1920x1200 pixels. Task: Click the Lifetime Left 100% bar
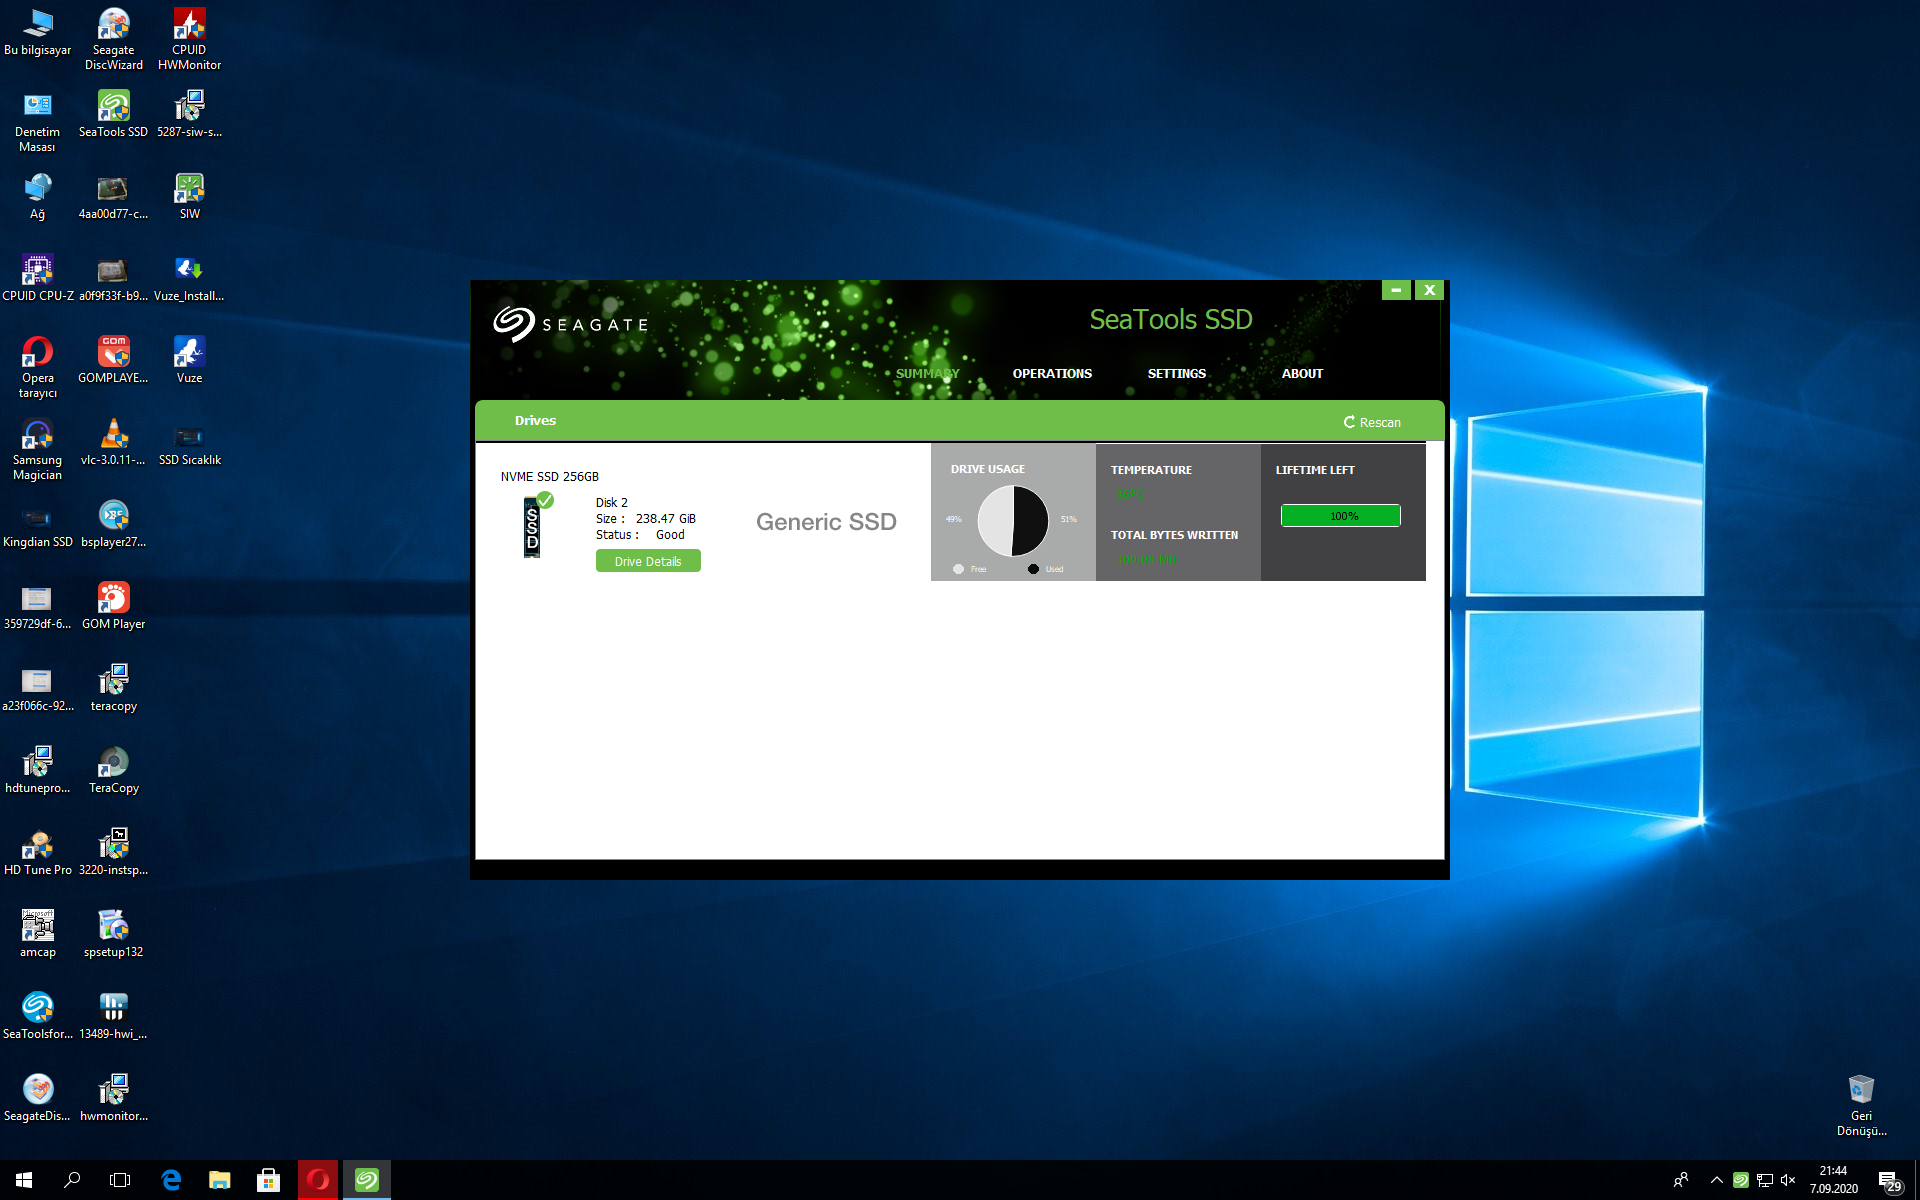click(x=1341, y=516)
